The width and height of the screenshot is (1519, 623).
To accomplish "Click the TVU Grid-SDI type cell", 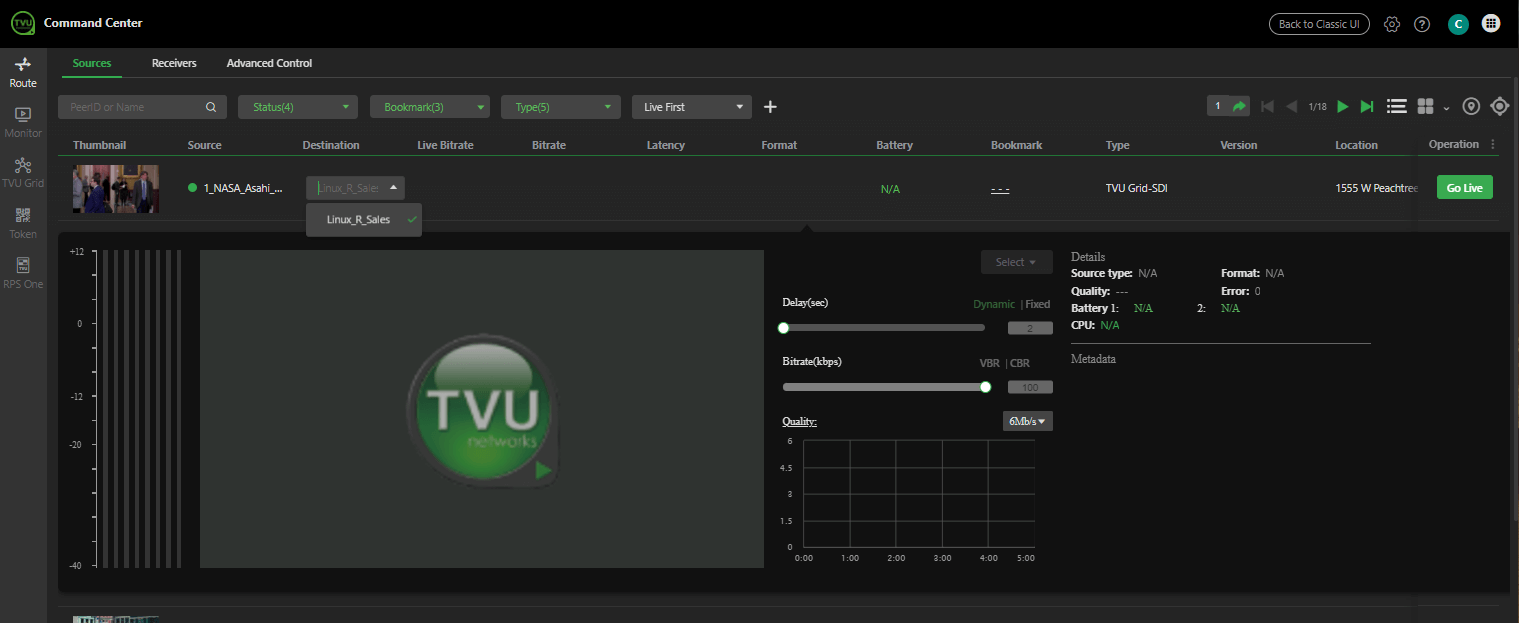I will [1136, 188].
